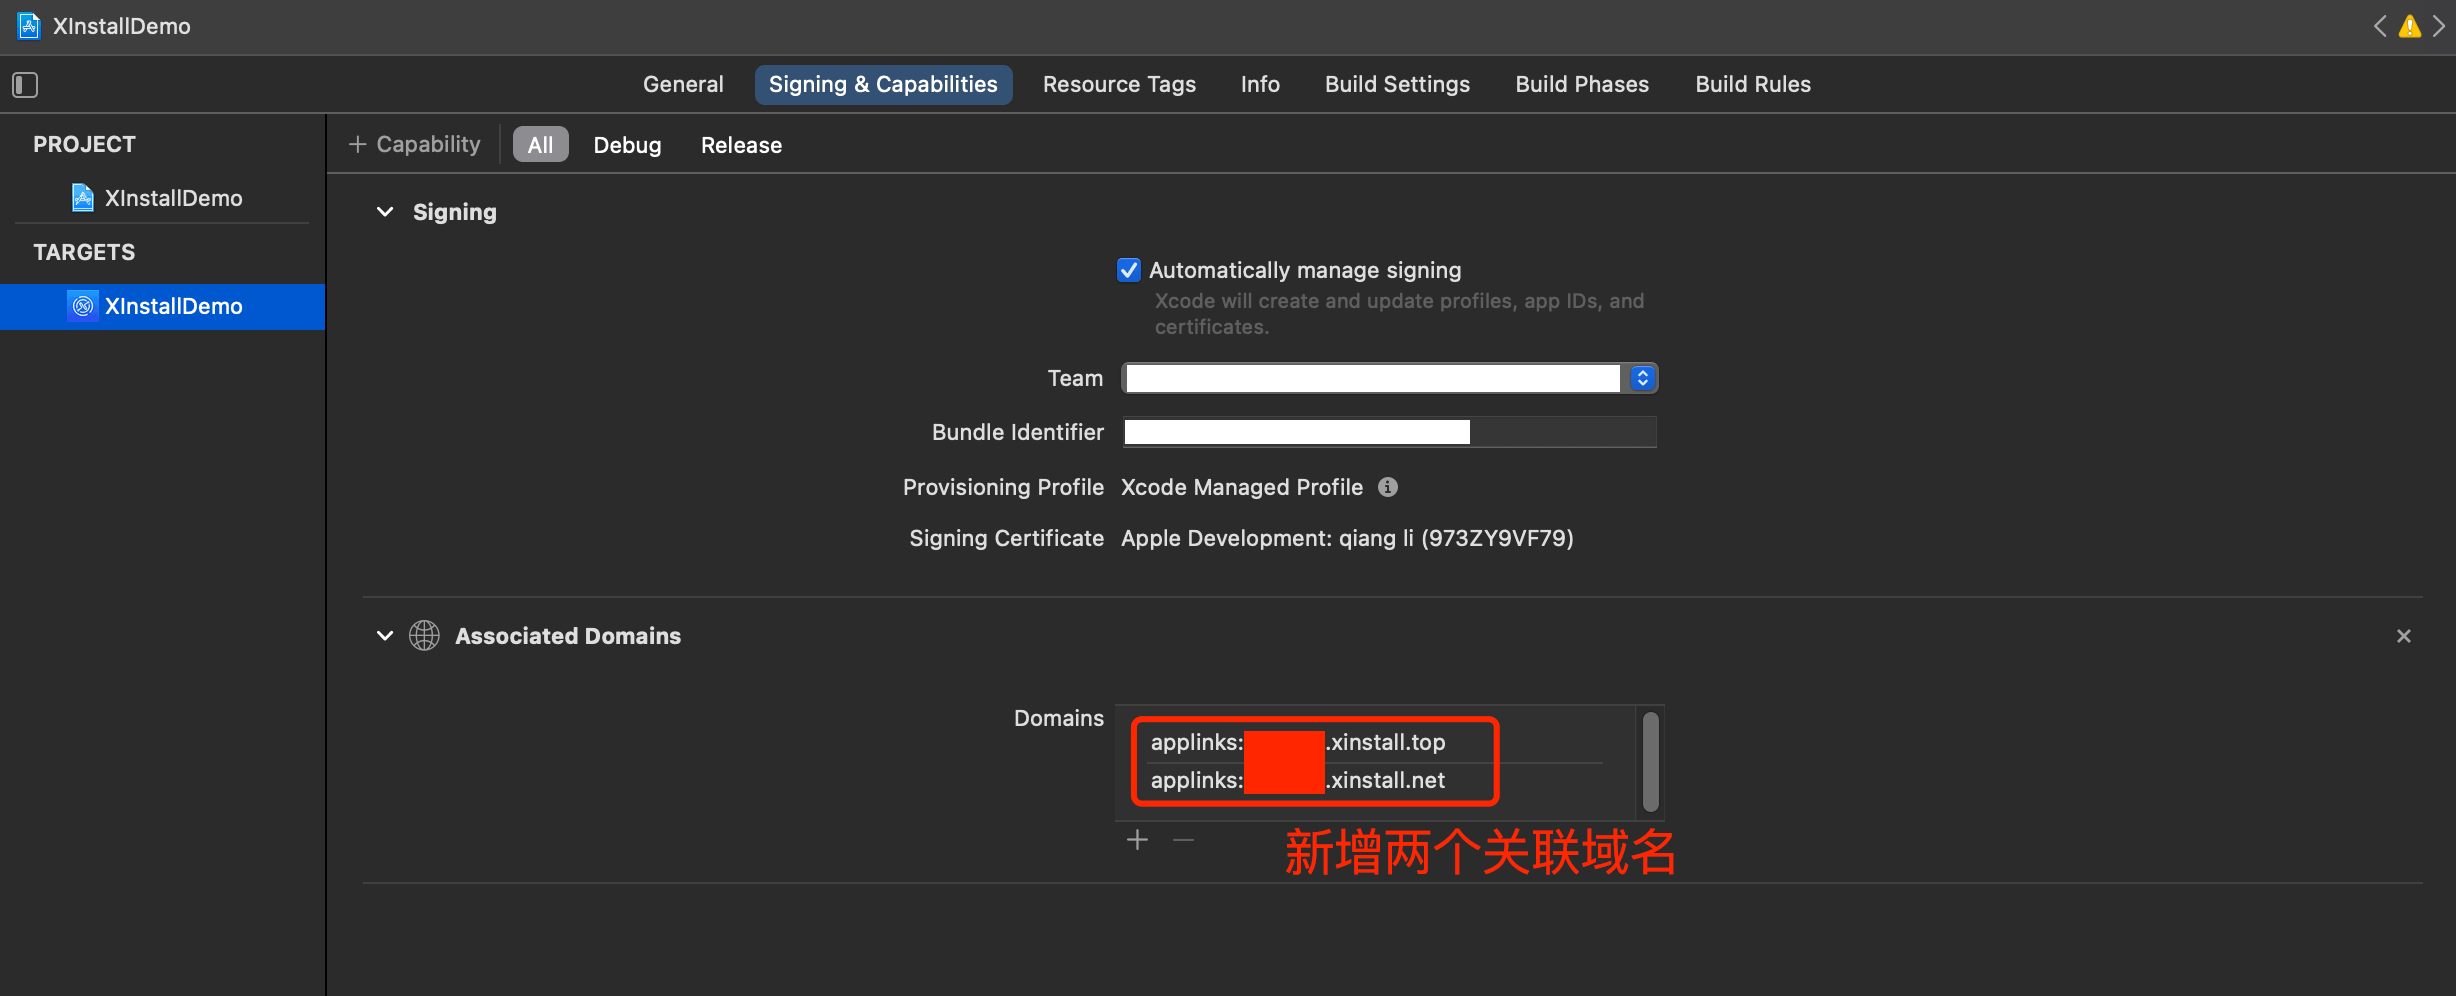This screenshot has height=996, width=2456.
Task: Open the Build Phases tab
Action: [x=1582, y=85]
